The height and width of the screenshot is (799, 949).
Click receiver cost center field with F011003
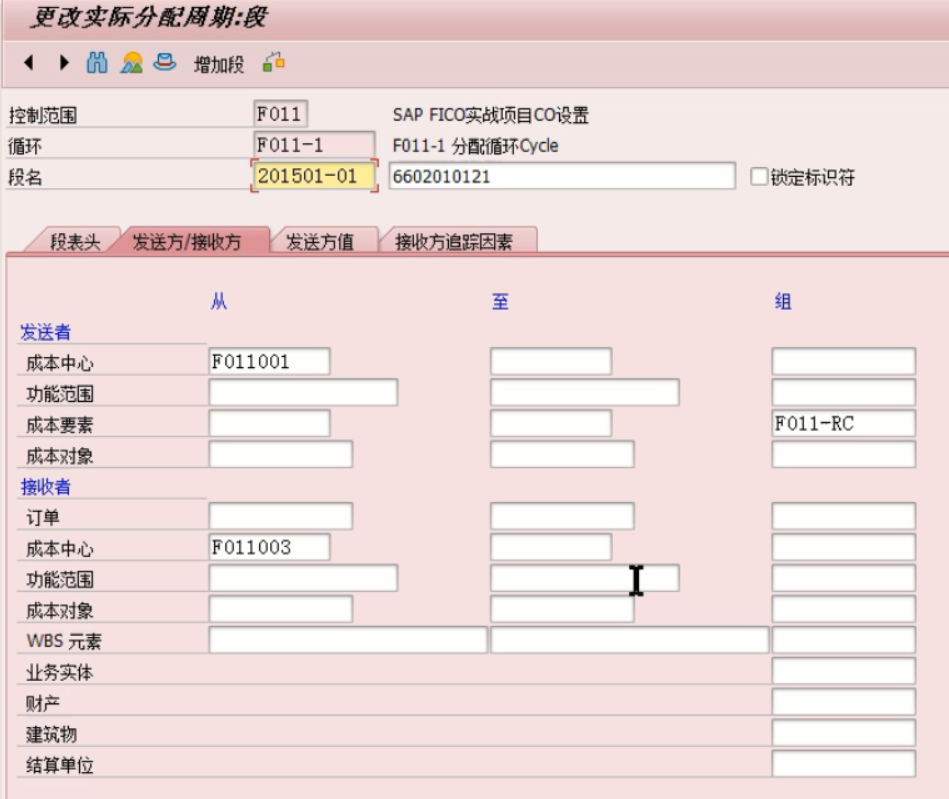click(x=268, y=544)
